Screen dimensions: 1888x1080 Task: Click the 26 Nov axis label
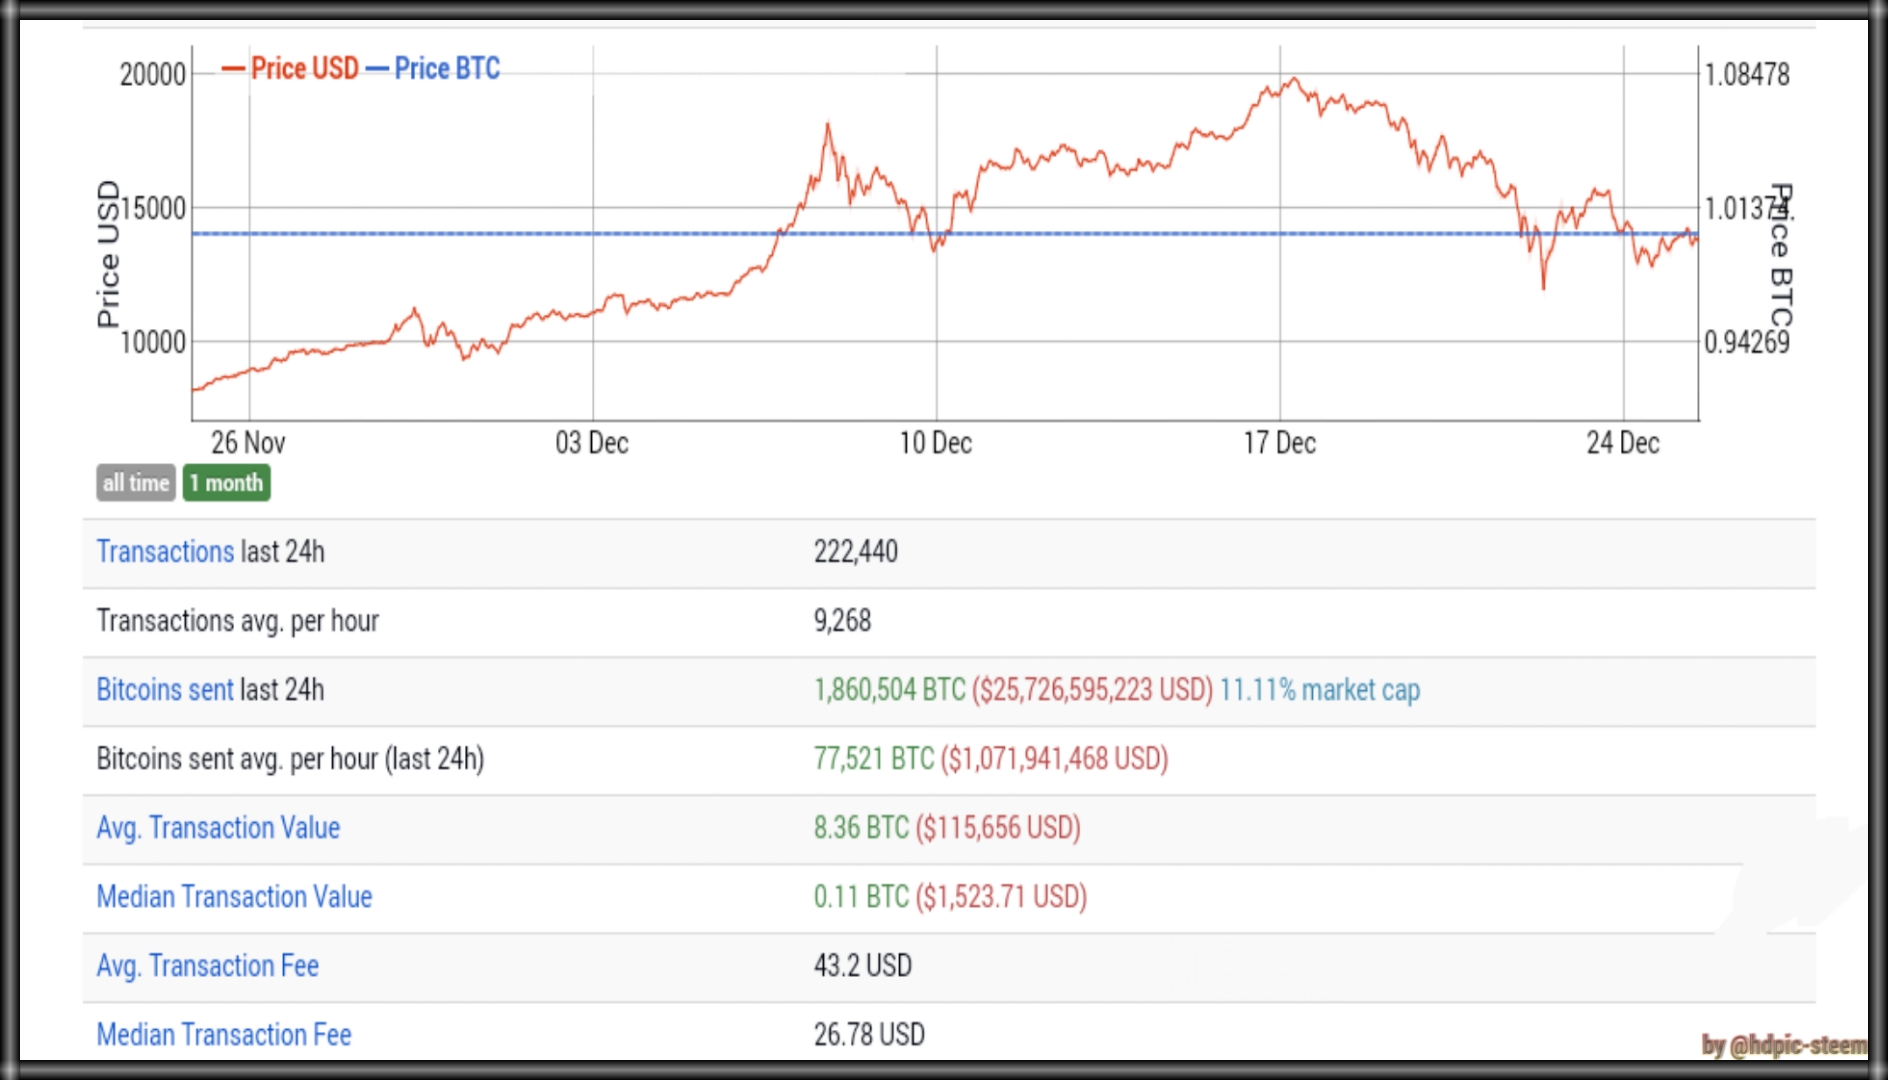(x=248, y=443)
